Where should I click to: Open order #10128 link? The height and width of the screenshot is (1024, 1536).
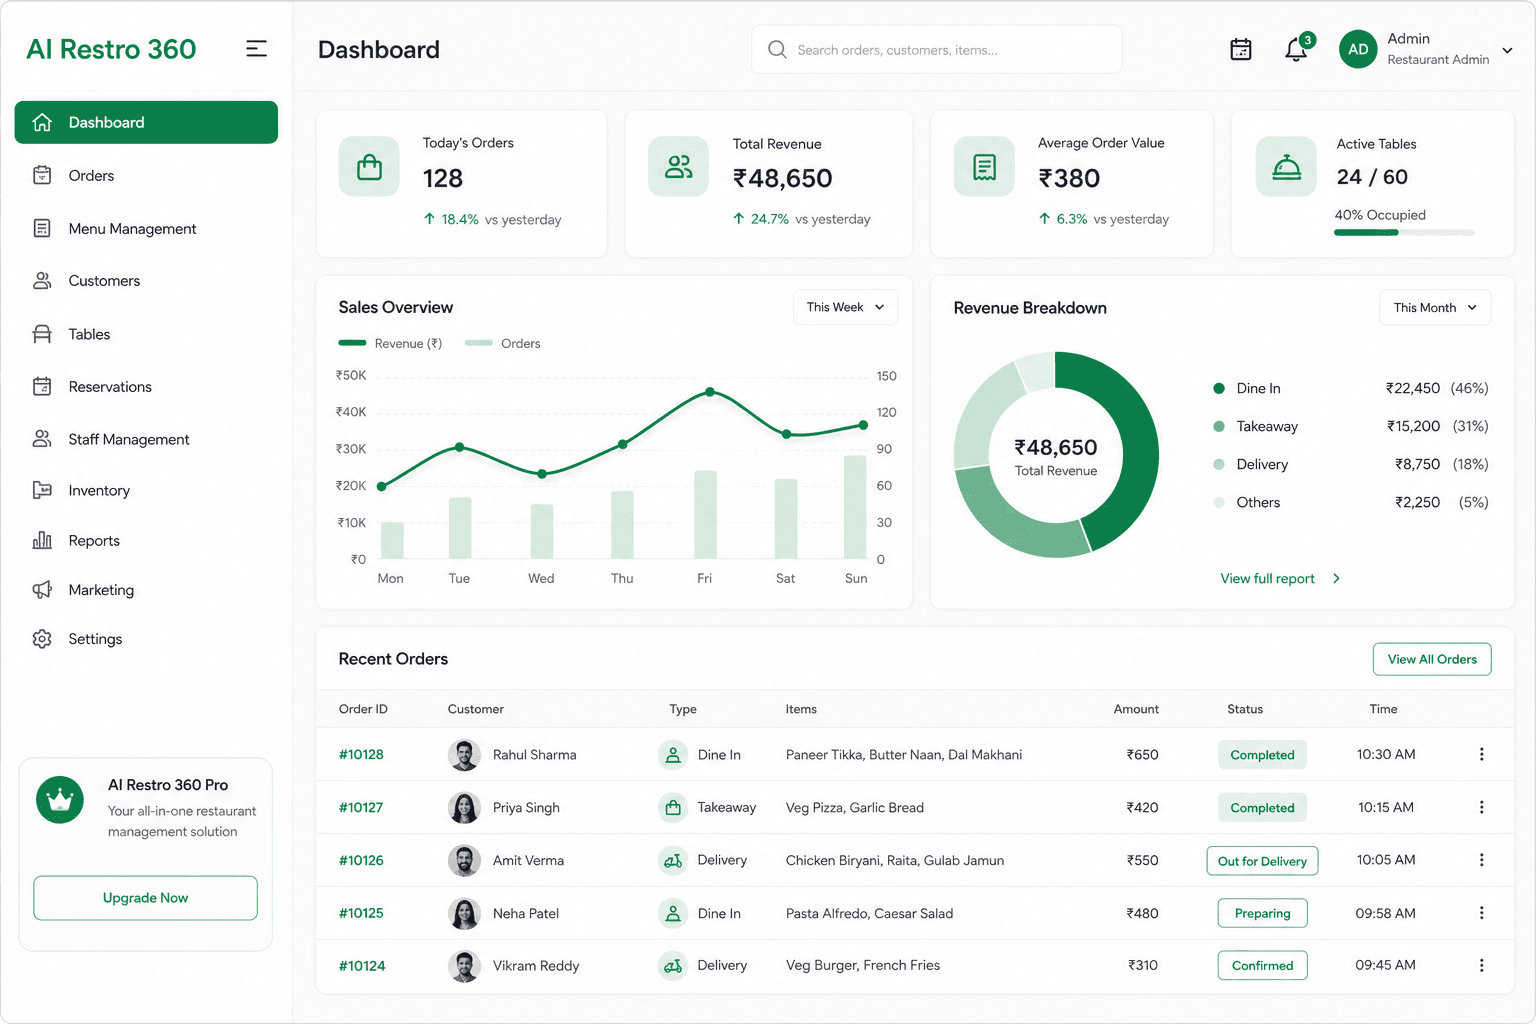tap(361, 754)
